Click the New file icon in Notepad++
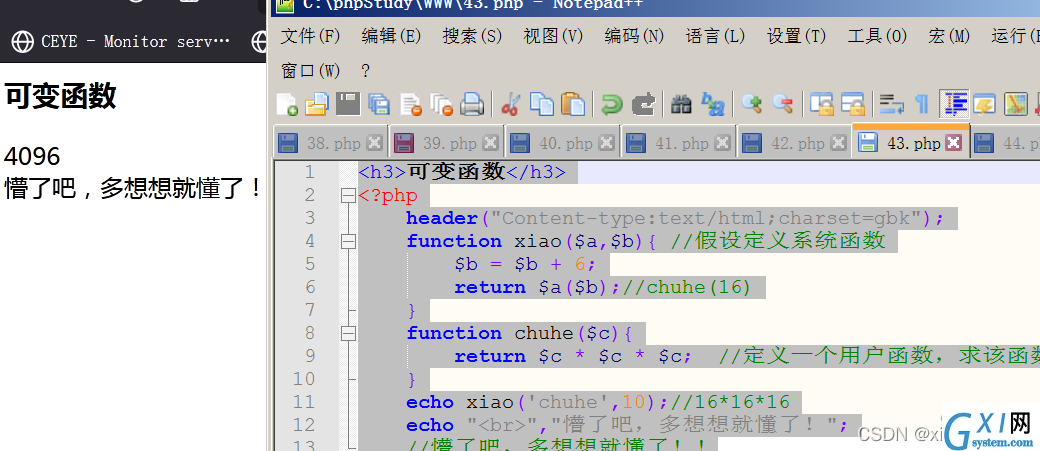 [287, 104]
